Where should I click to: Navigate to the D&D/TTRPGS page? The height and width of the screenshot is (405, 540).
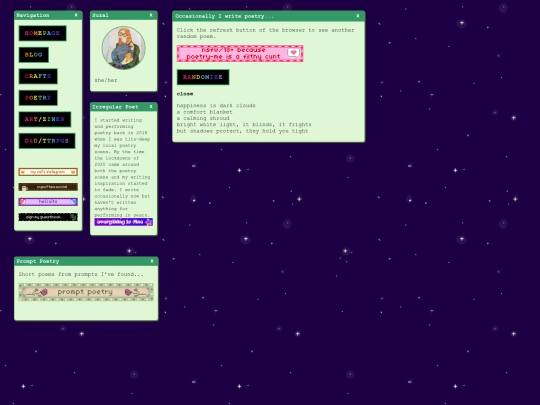click(x=47, y=141)
